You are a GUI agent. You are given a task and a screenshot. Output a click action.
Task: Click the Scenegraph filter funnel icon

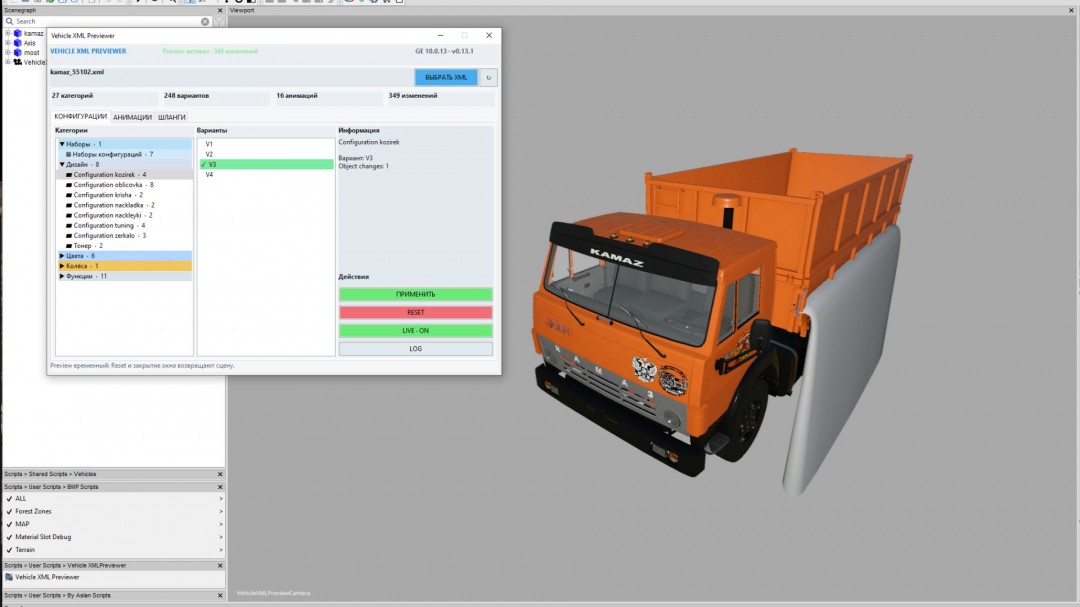pyautogui.click(x=219, y=21)
